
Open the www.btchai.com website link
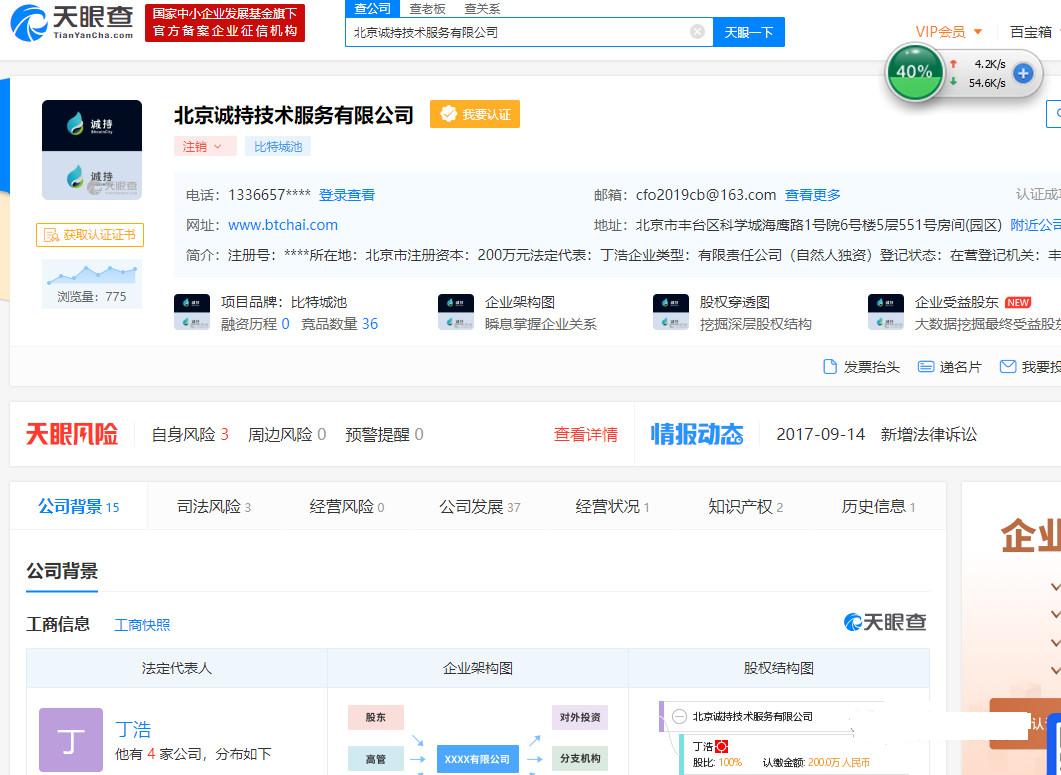[283, 225]
